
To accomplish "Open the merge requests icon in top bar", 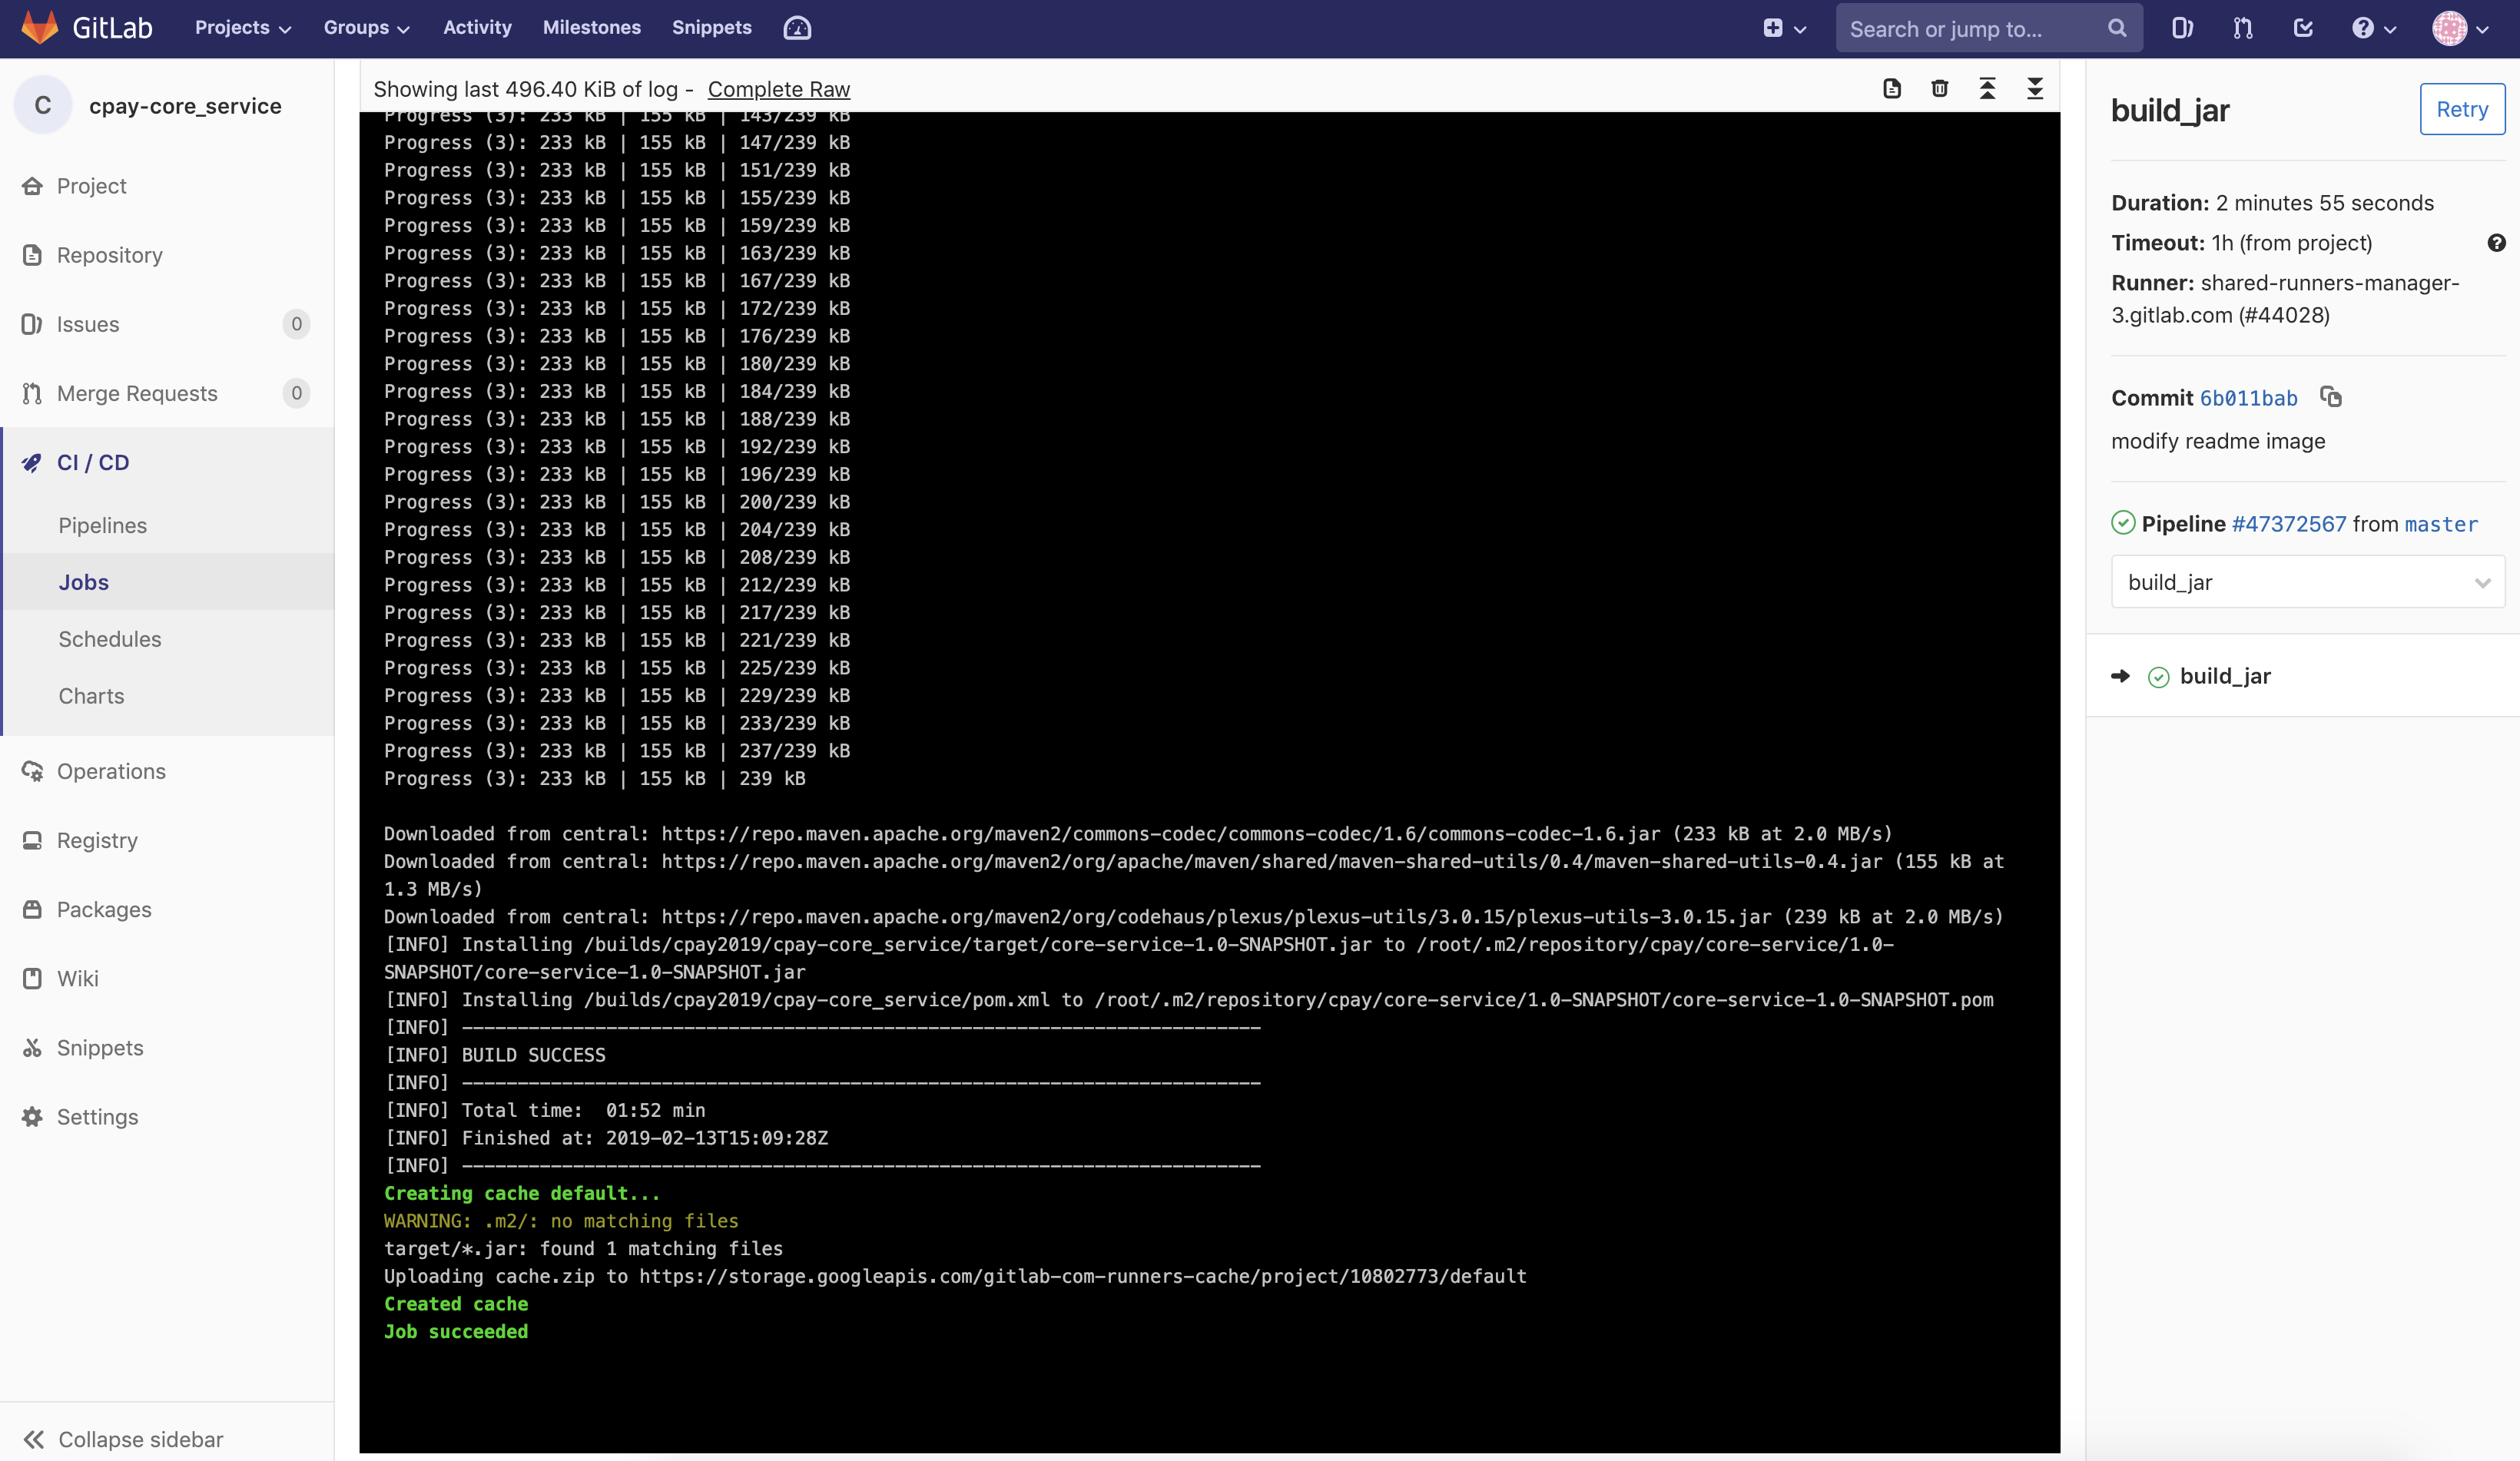I will click(x=2243, y=28).
